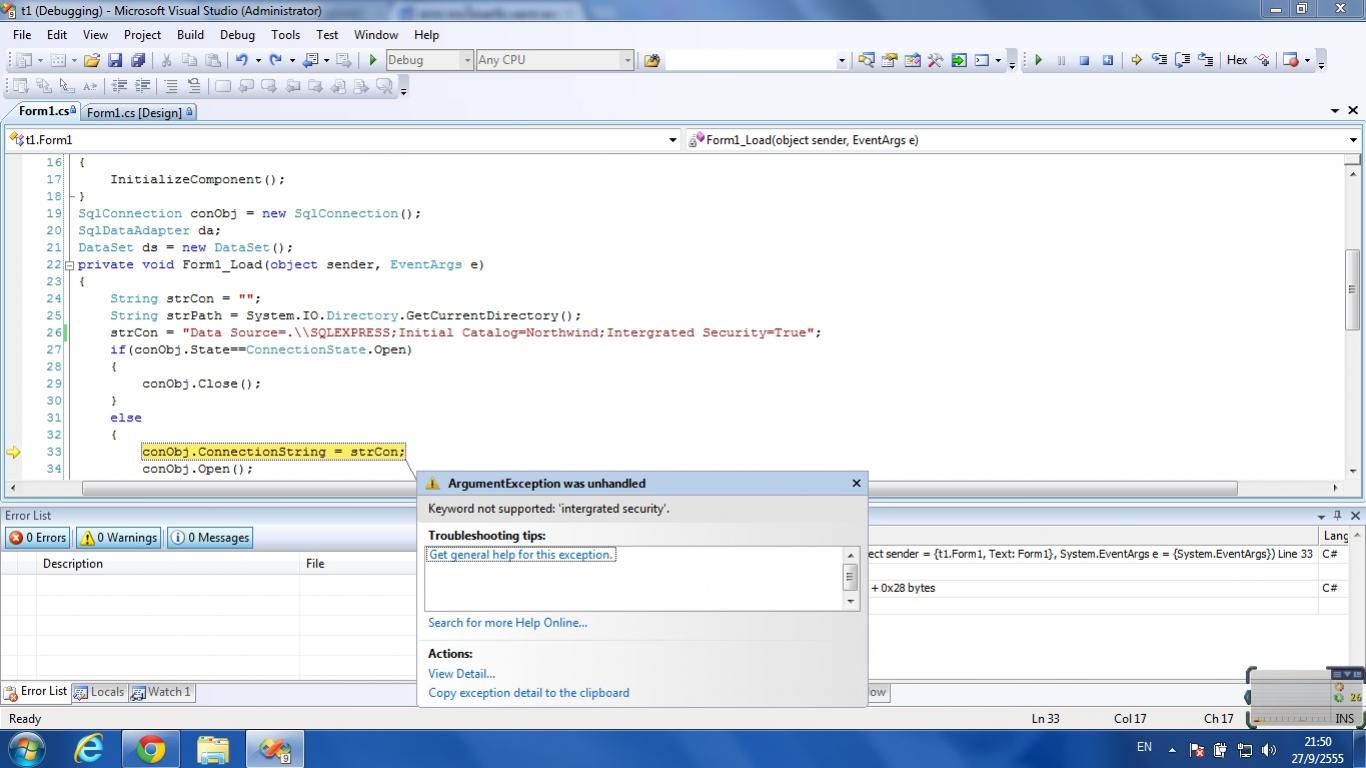The width and height of the screenshot is (1366, 768).
Task: Toggle Hex display in the debug toolbar
Action: click(1237, 60)
